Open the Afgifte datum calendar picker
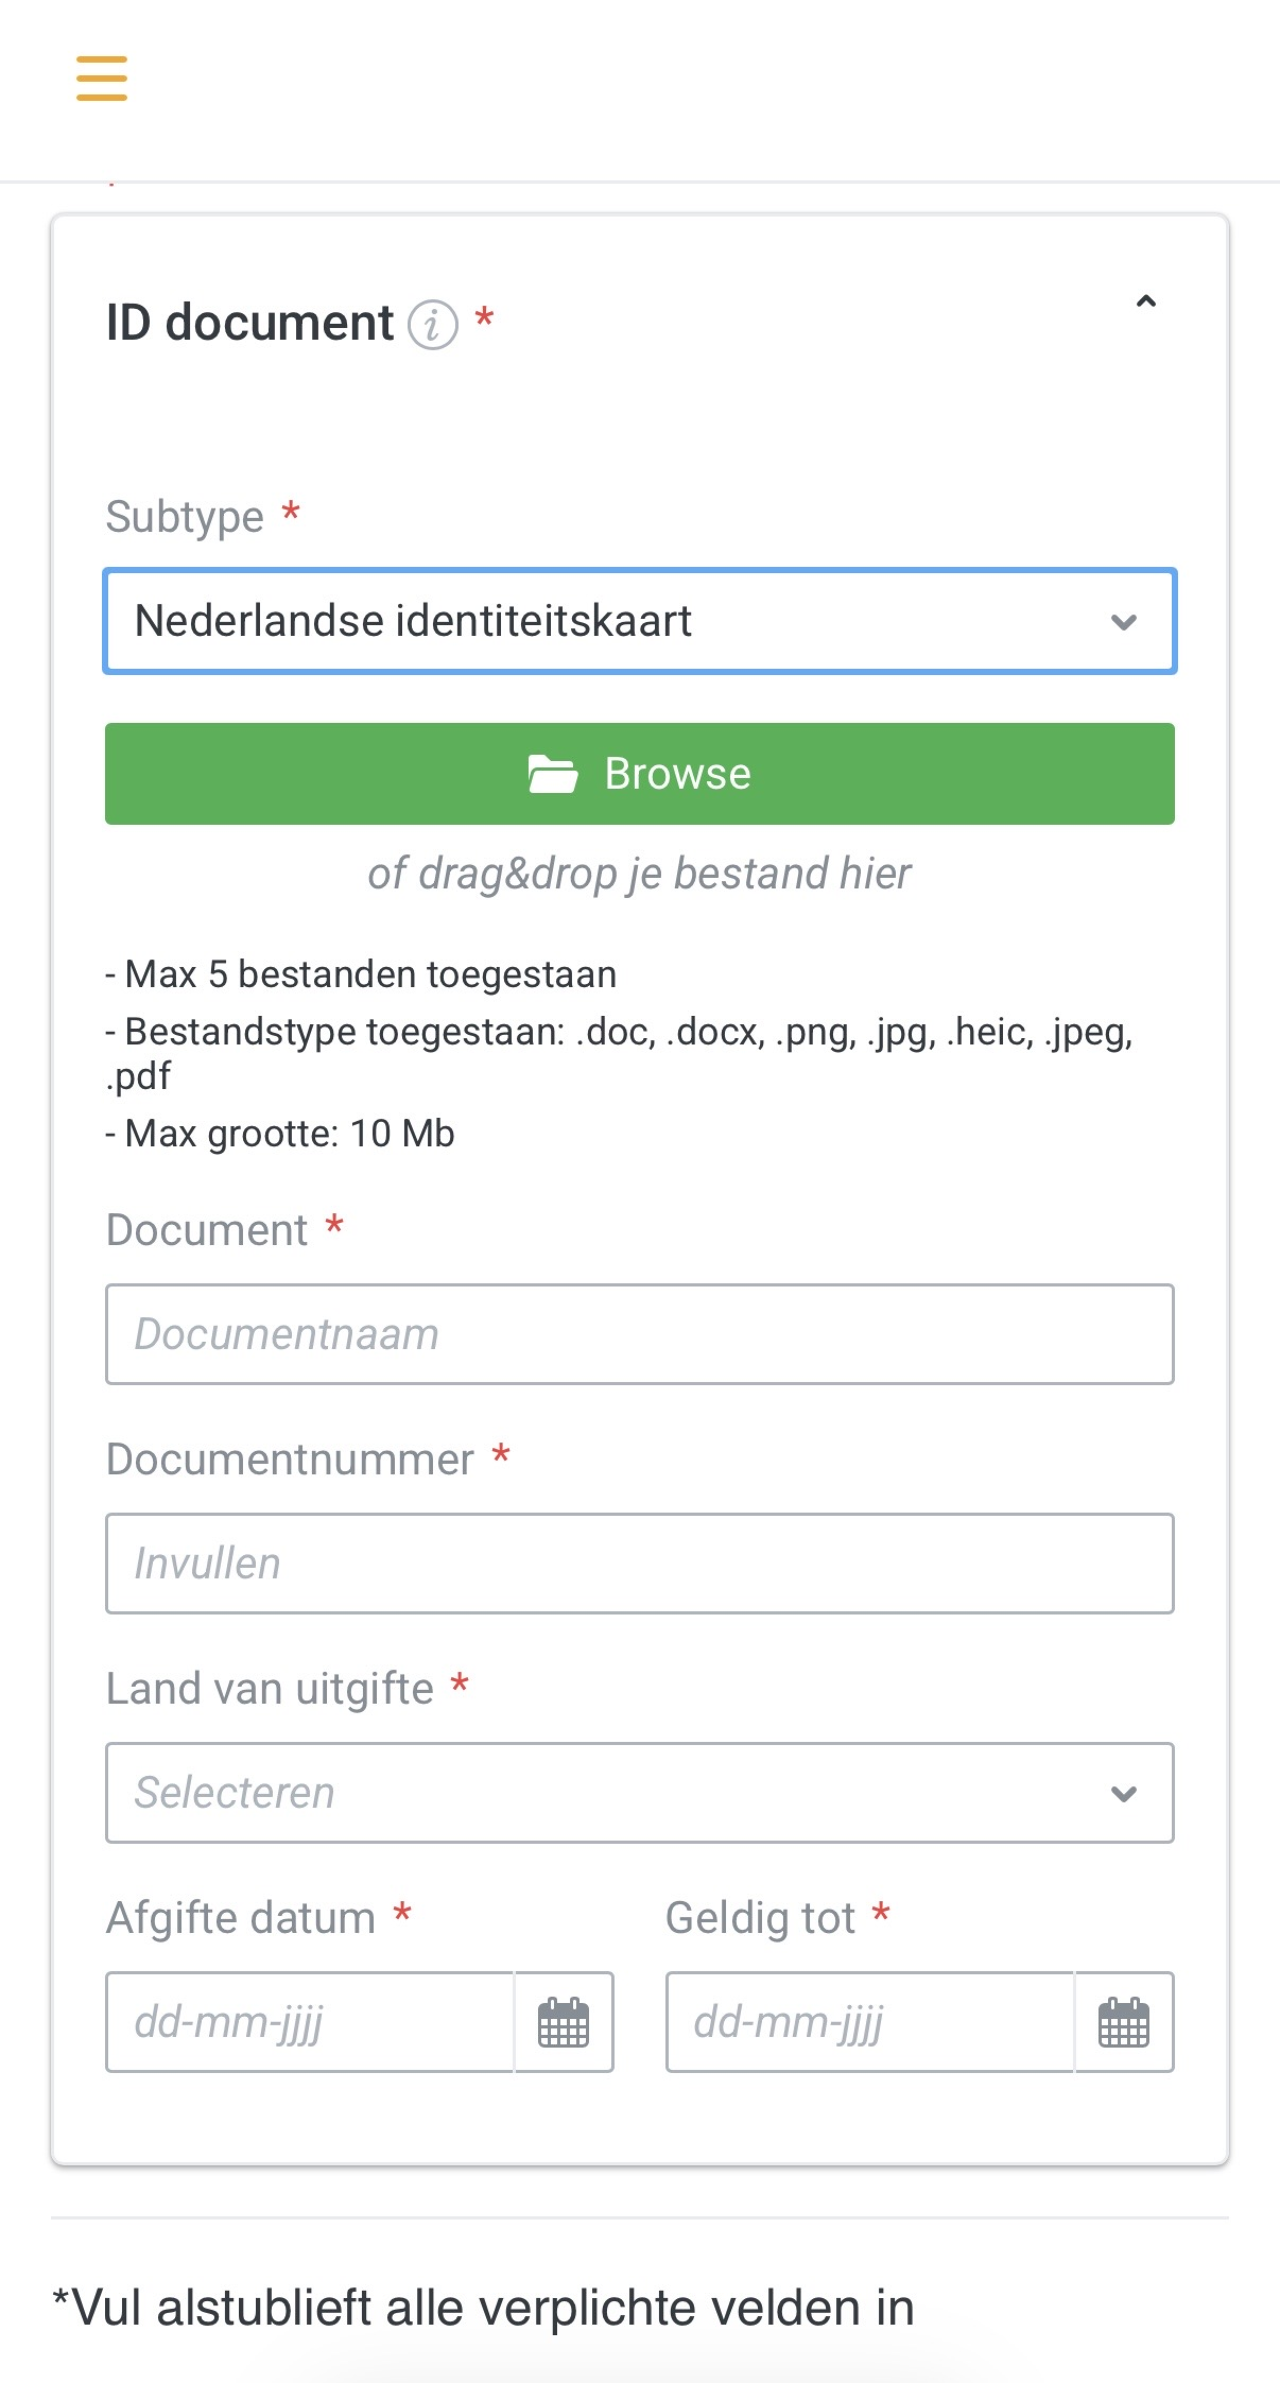1280x2383 pixels. tap(564, 2022)
